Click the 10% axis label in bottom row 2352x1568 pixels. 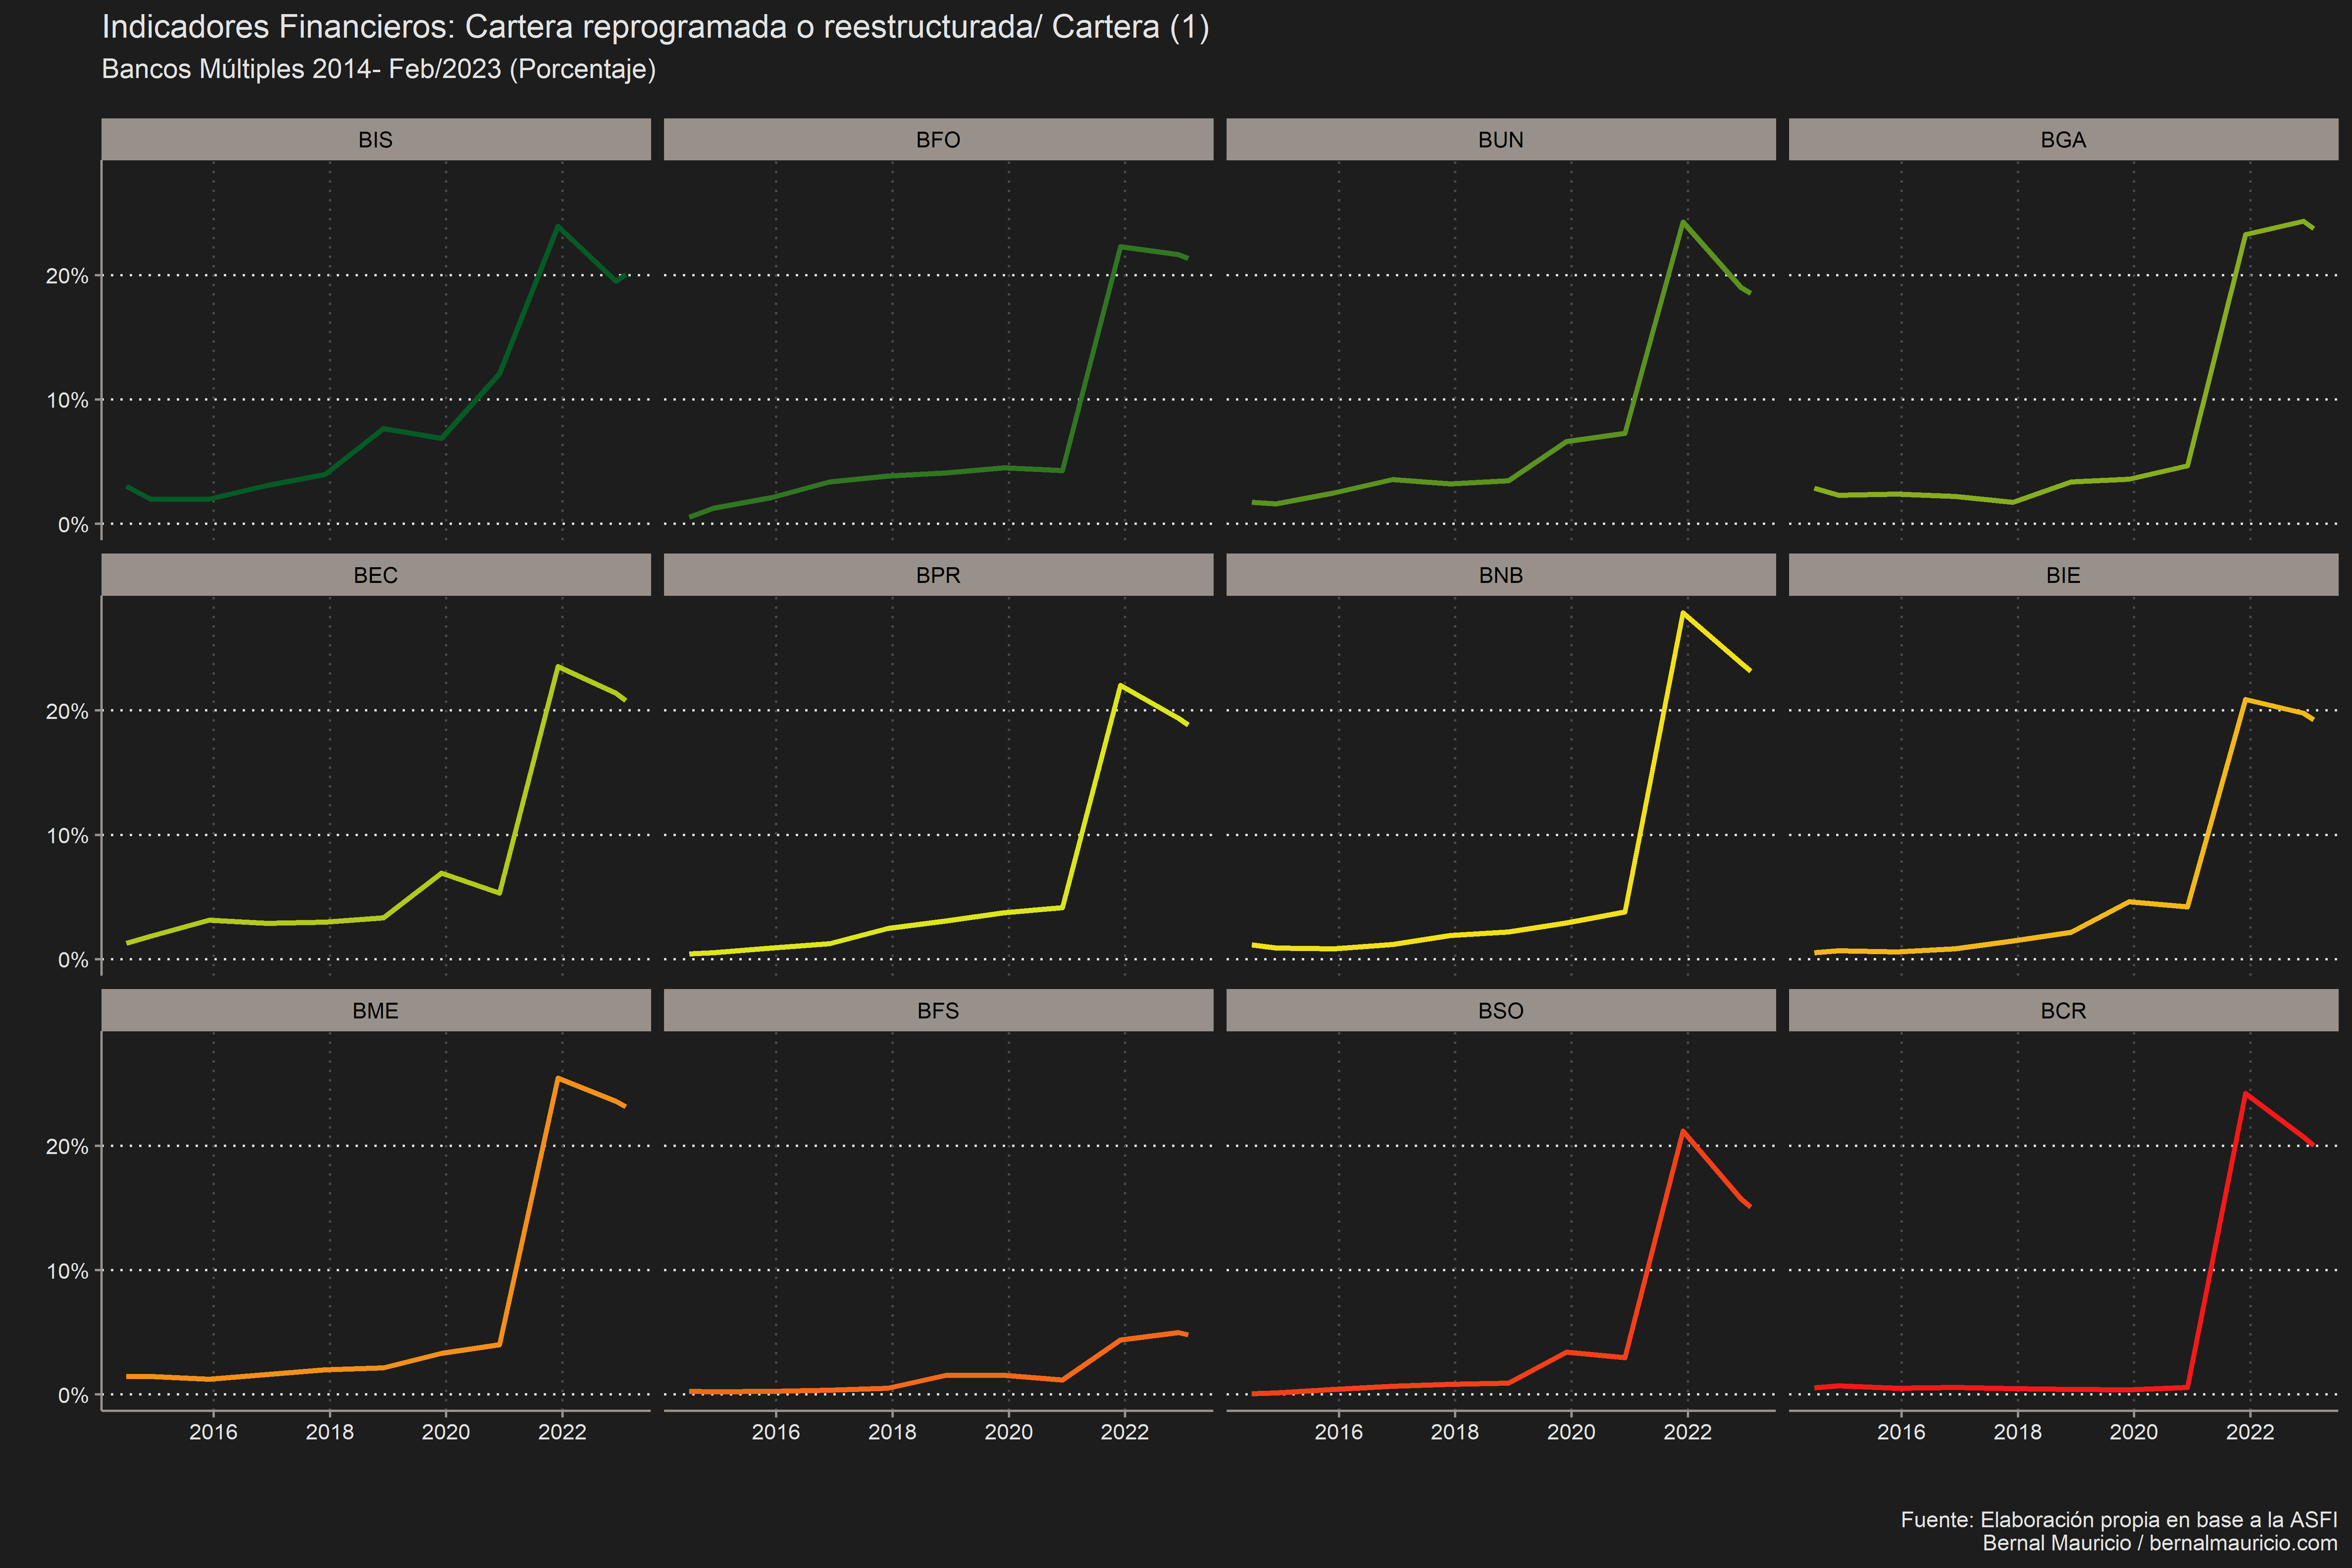(67, 1271)
